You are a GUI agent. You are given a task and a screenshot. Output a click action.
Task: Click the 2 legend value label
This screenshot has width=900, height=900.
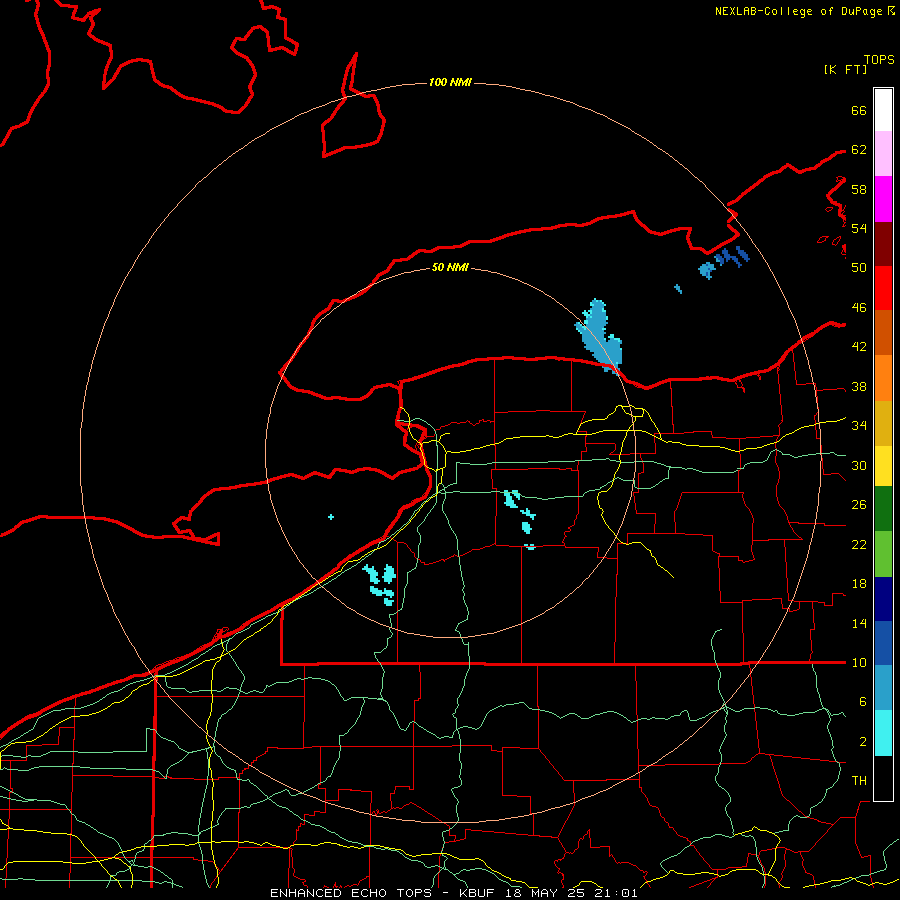coord(862,742)
